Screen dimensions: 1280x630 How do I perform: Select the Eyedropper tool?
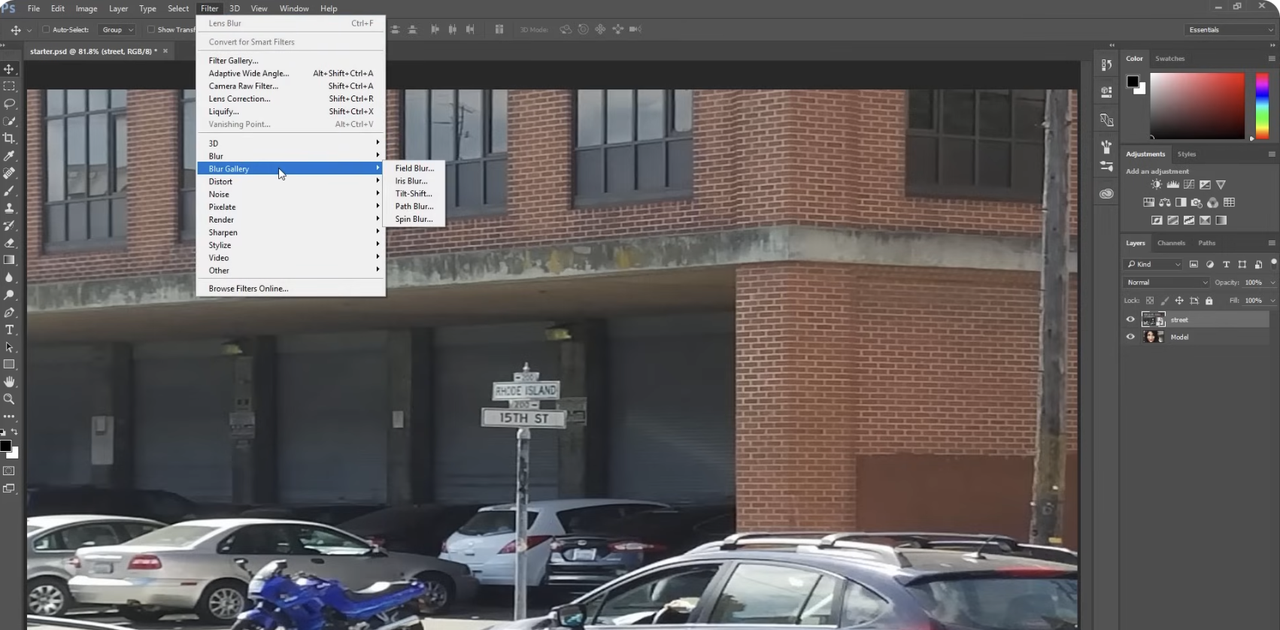point(9,156)
